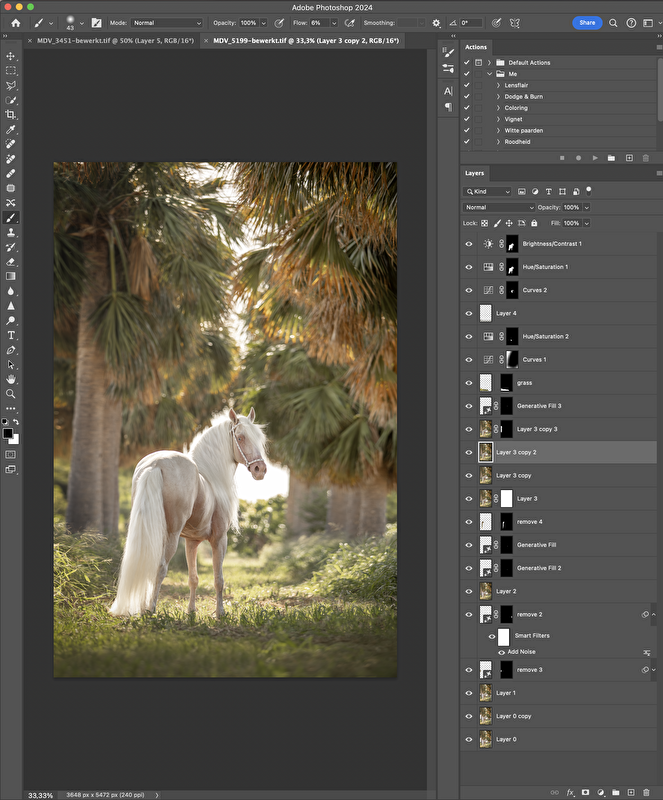The width and height of the screenshot is (663, 800).
Task: Click the layer style fx icon
Action: point(571,792)
